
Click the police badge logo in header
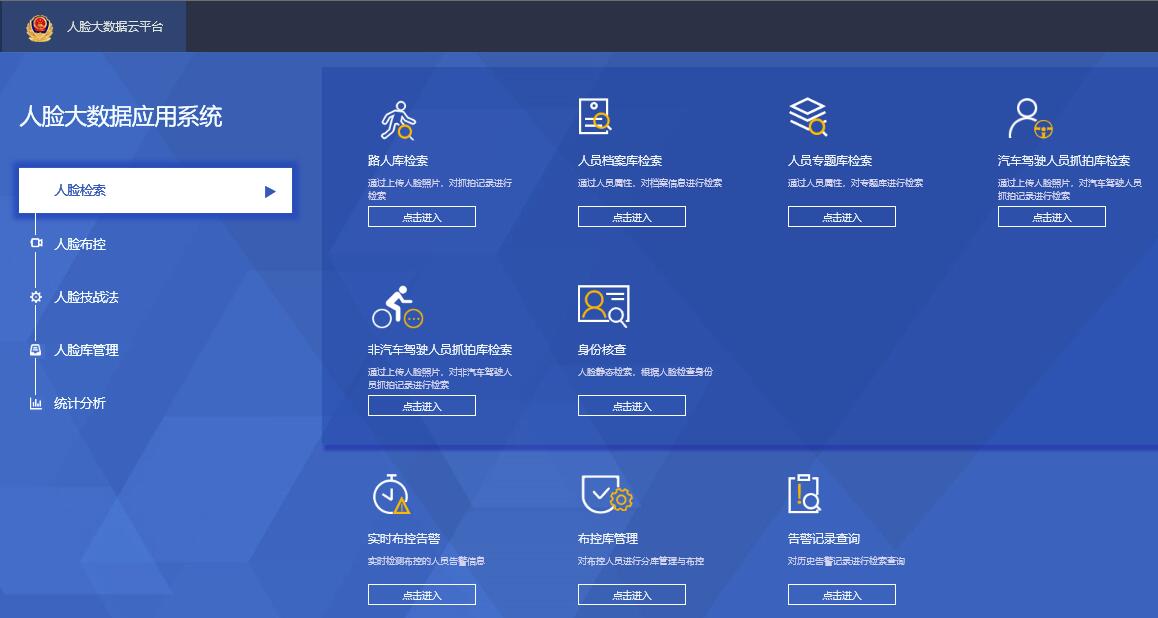(39, 27)
